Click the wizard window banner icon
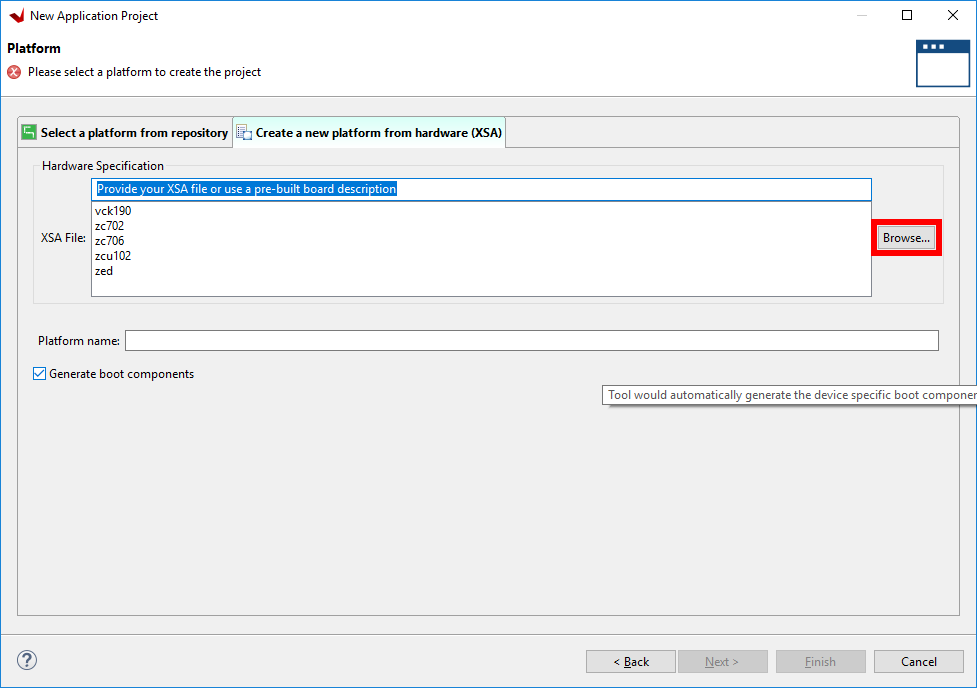Screen dimensions: 977x688 943,64
